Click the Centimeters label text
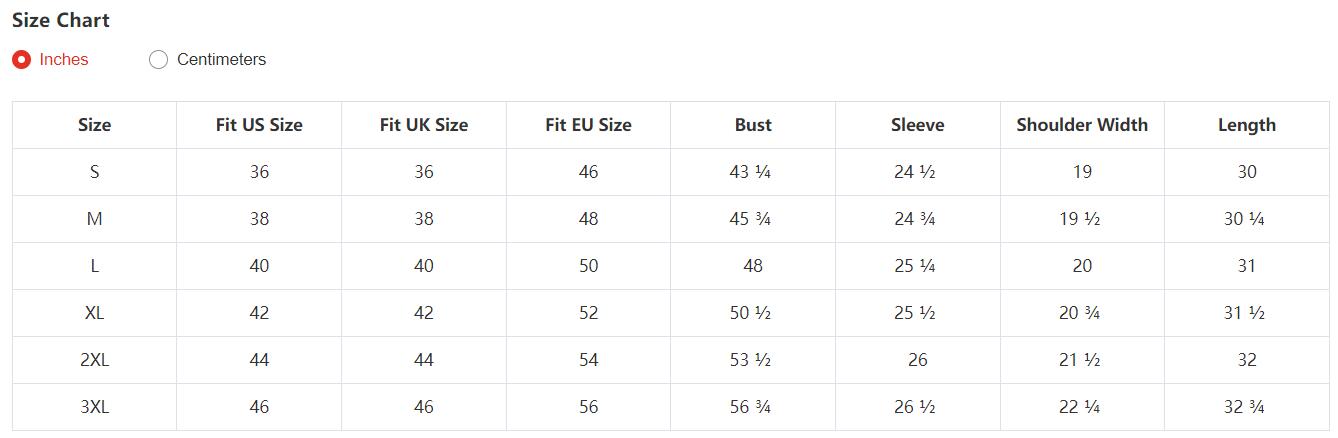This screenshot has width=1338, height=438. 221,60
